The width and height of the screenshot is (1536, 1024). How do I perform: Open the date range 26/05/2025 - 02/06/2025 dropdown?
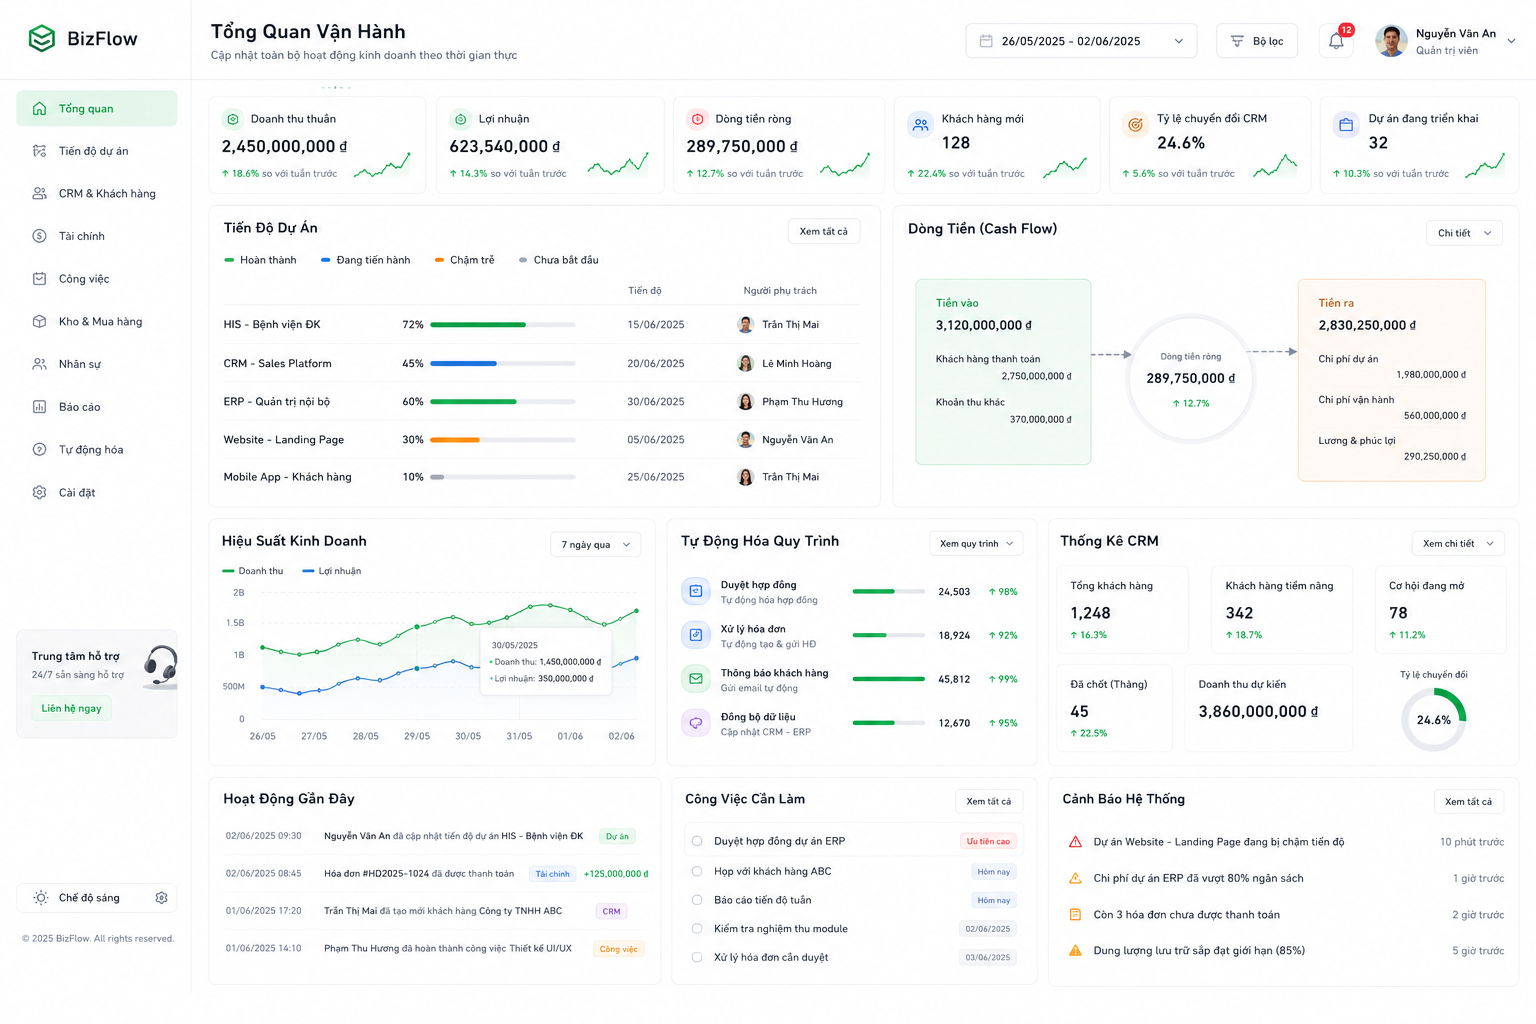pyautogui.click(x=1081, y=41)
